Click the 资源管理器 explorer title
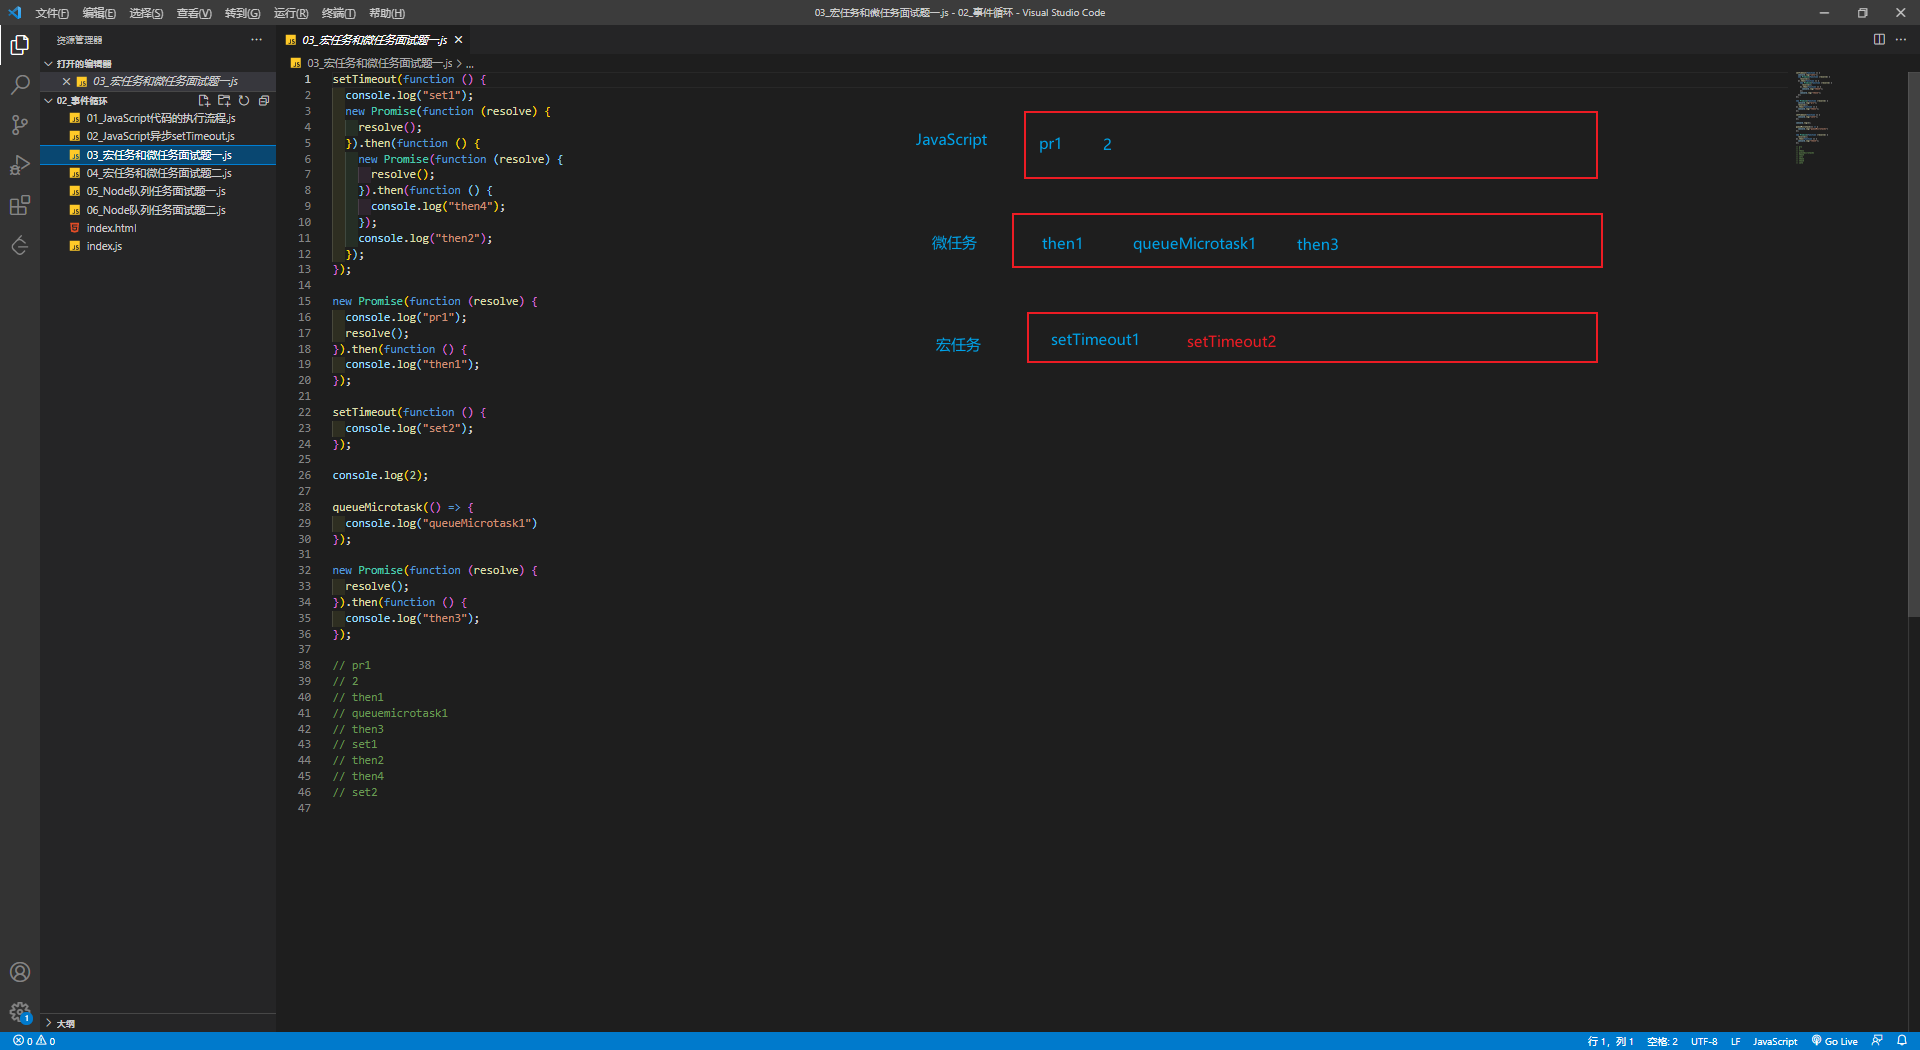1920x1050 pixels. pos(79,40)
